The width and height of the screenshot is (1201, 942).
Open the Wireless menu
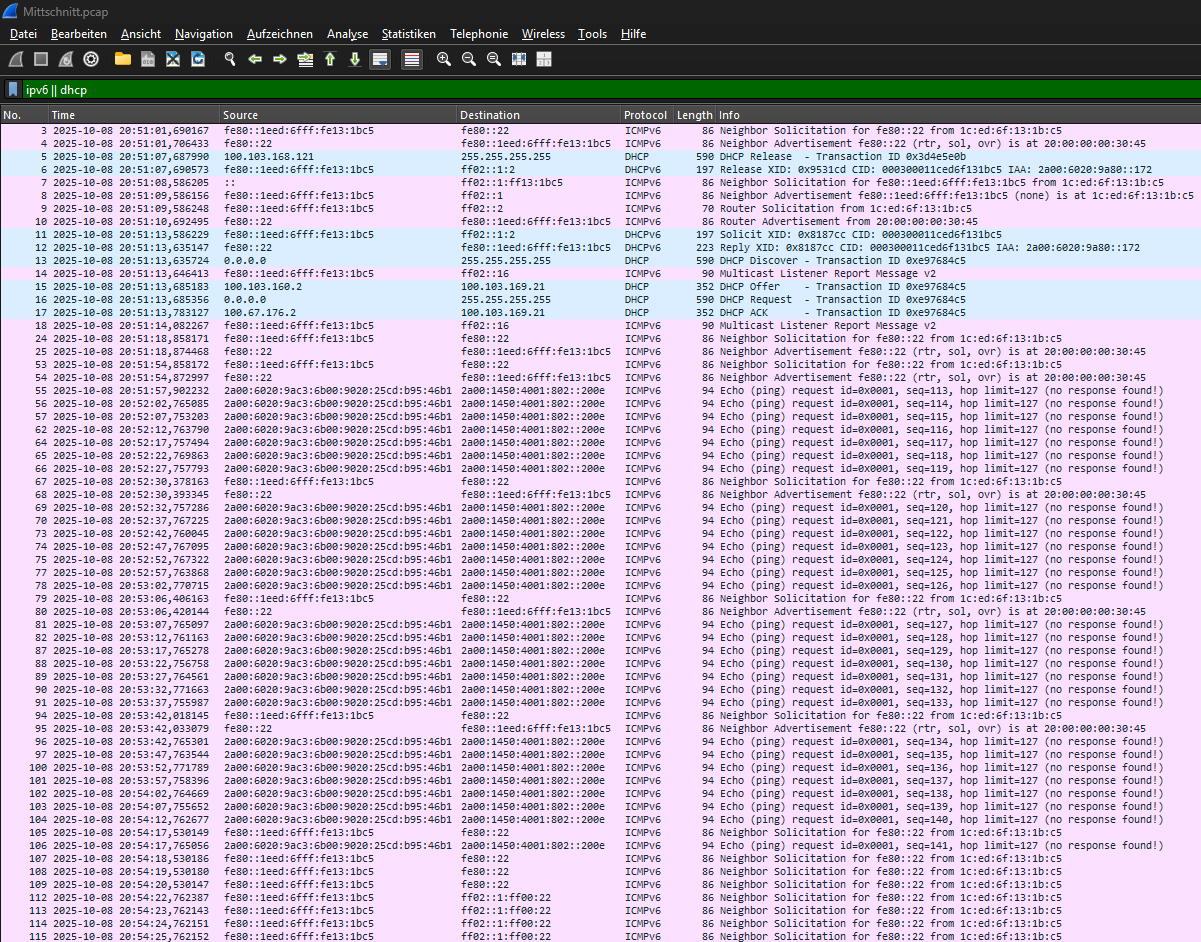[x=543, y=34]
